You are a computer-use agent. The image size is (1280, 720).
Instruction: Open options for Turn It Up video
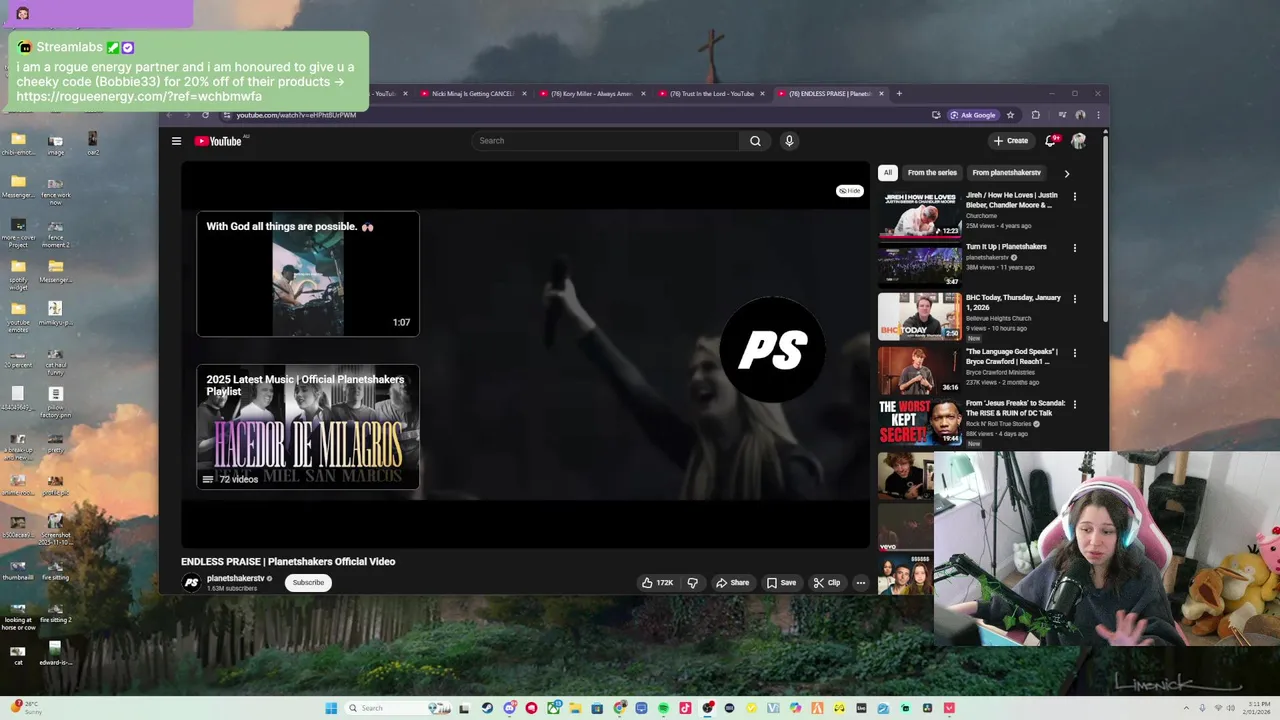pos(1075,248)
